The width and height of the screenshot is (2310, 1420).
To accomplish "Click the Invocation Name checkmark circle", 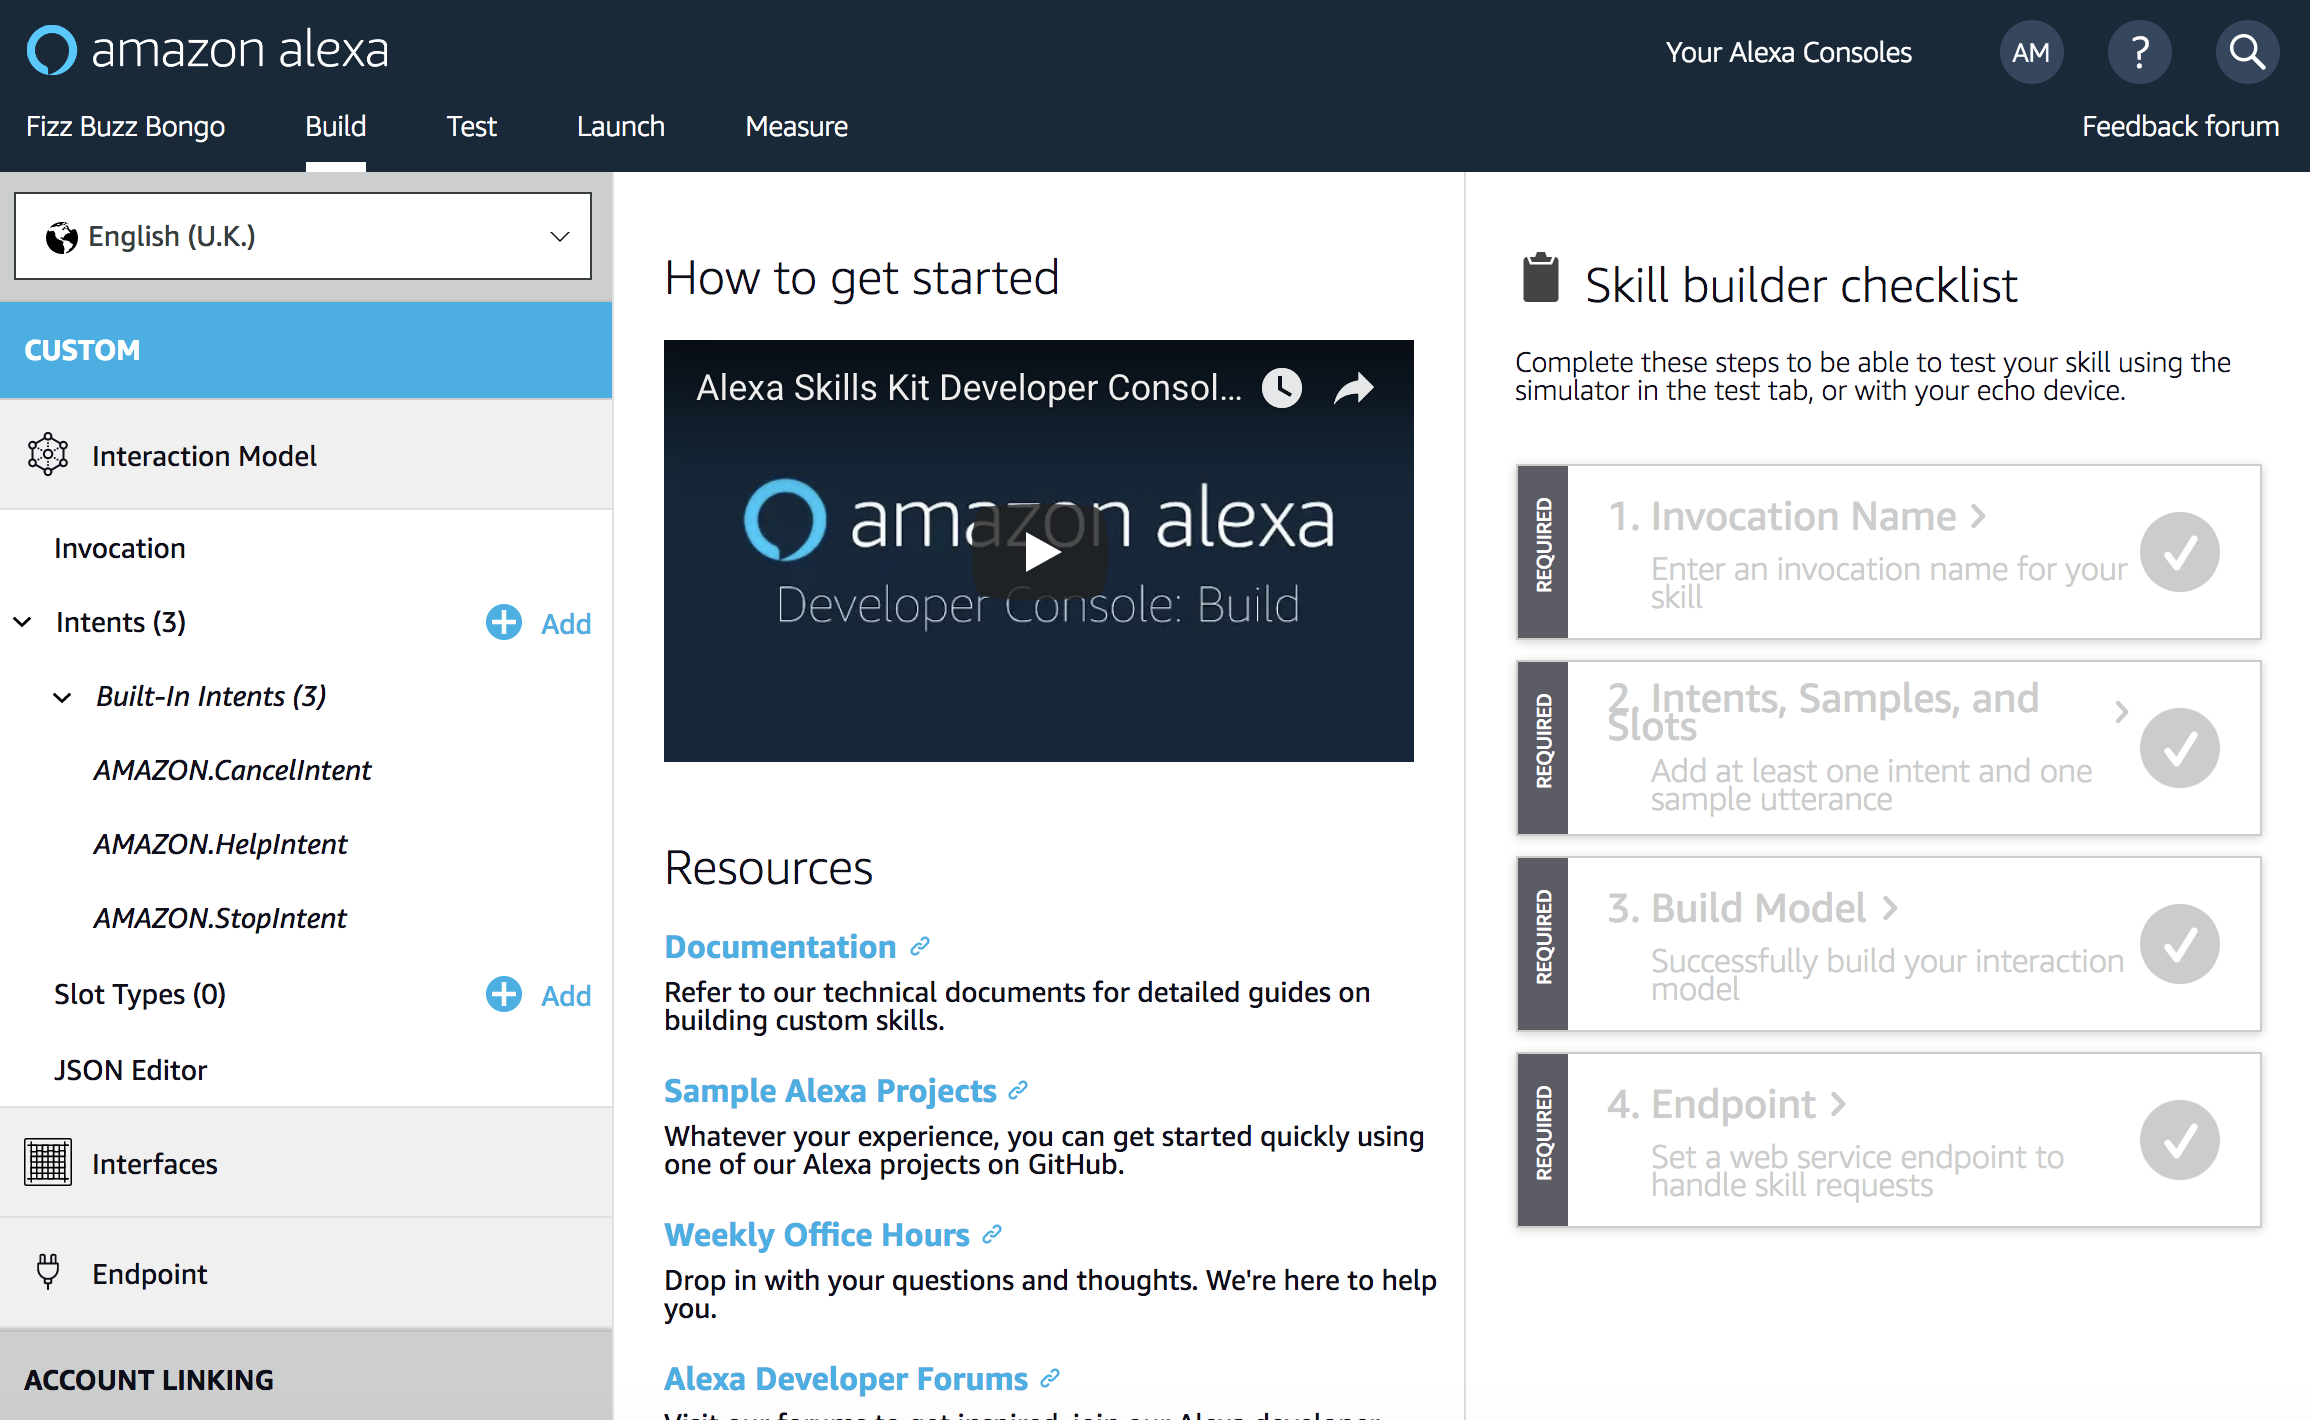I will 2180,552.
